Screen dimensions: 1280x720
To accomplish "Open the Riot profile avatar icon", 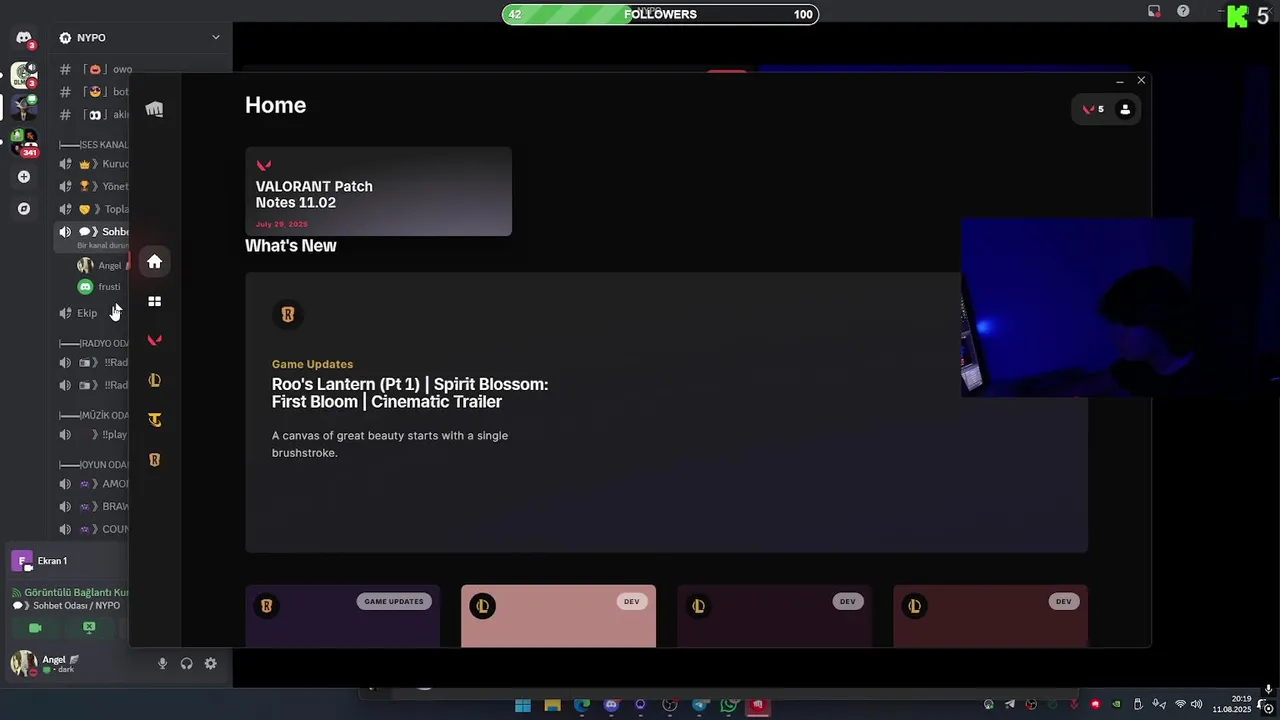I will pyautogui.click(x=1125, y=109).
